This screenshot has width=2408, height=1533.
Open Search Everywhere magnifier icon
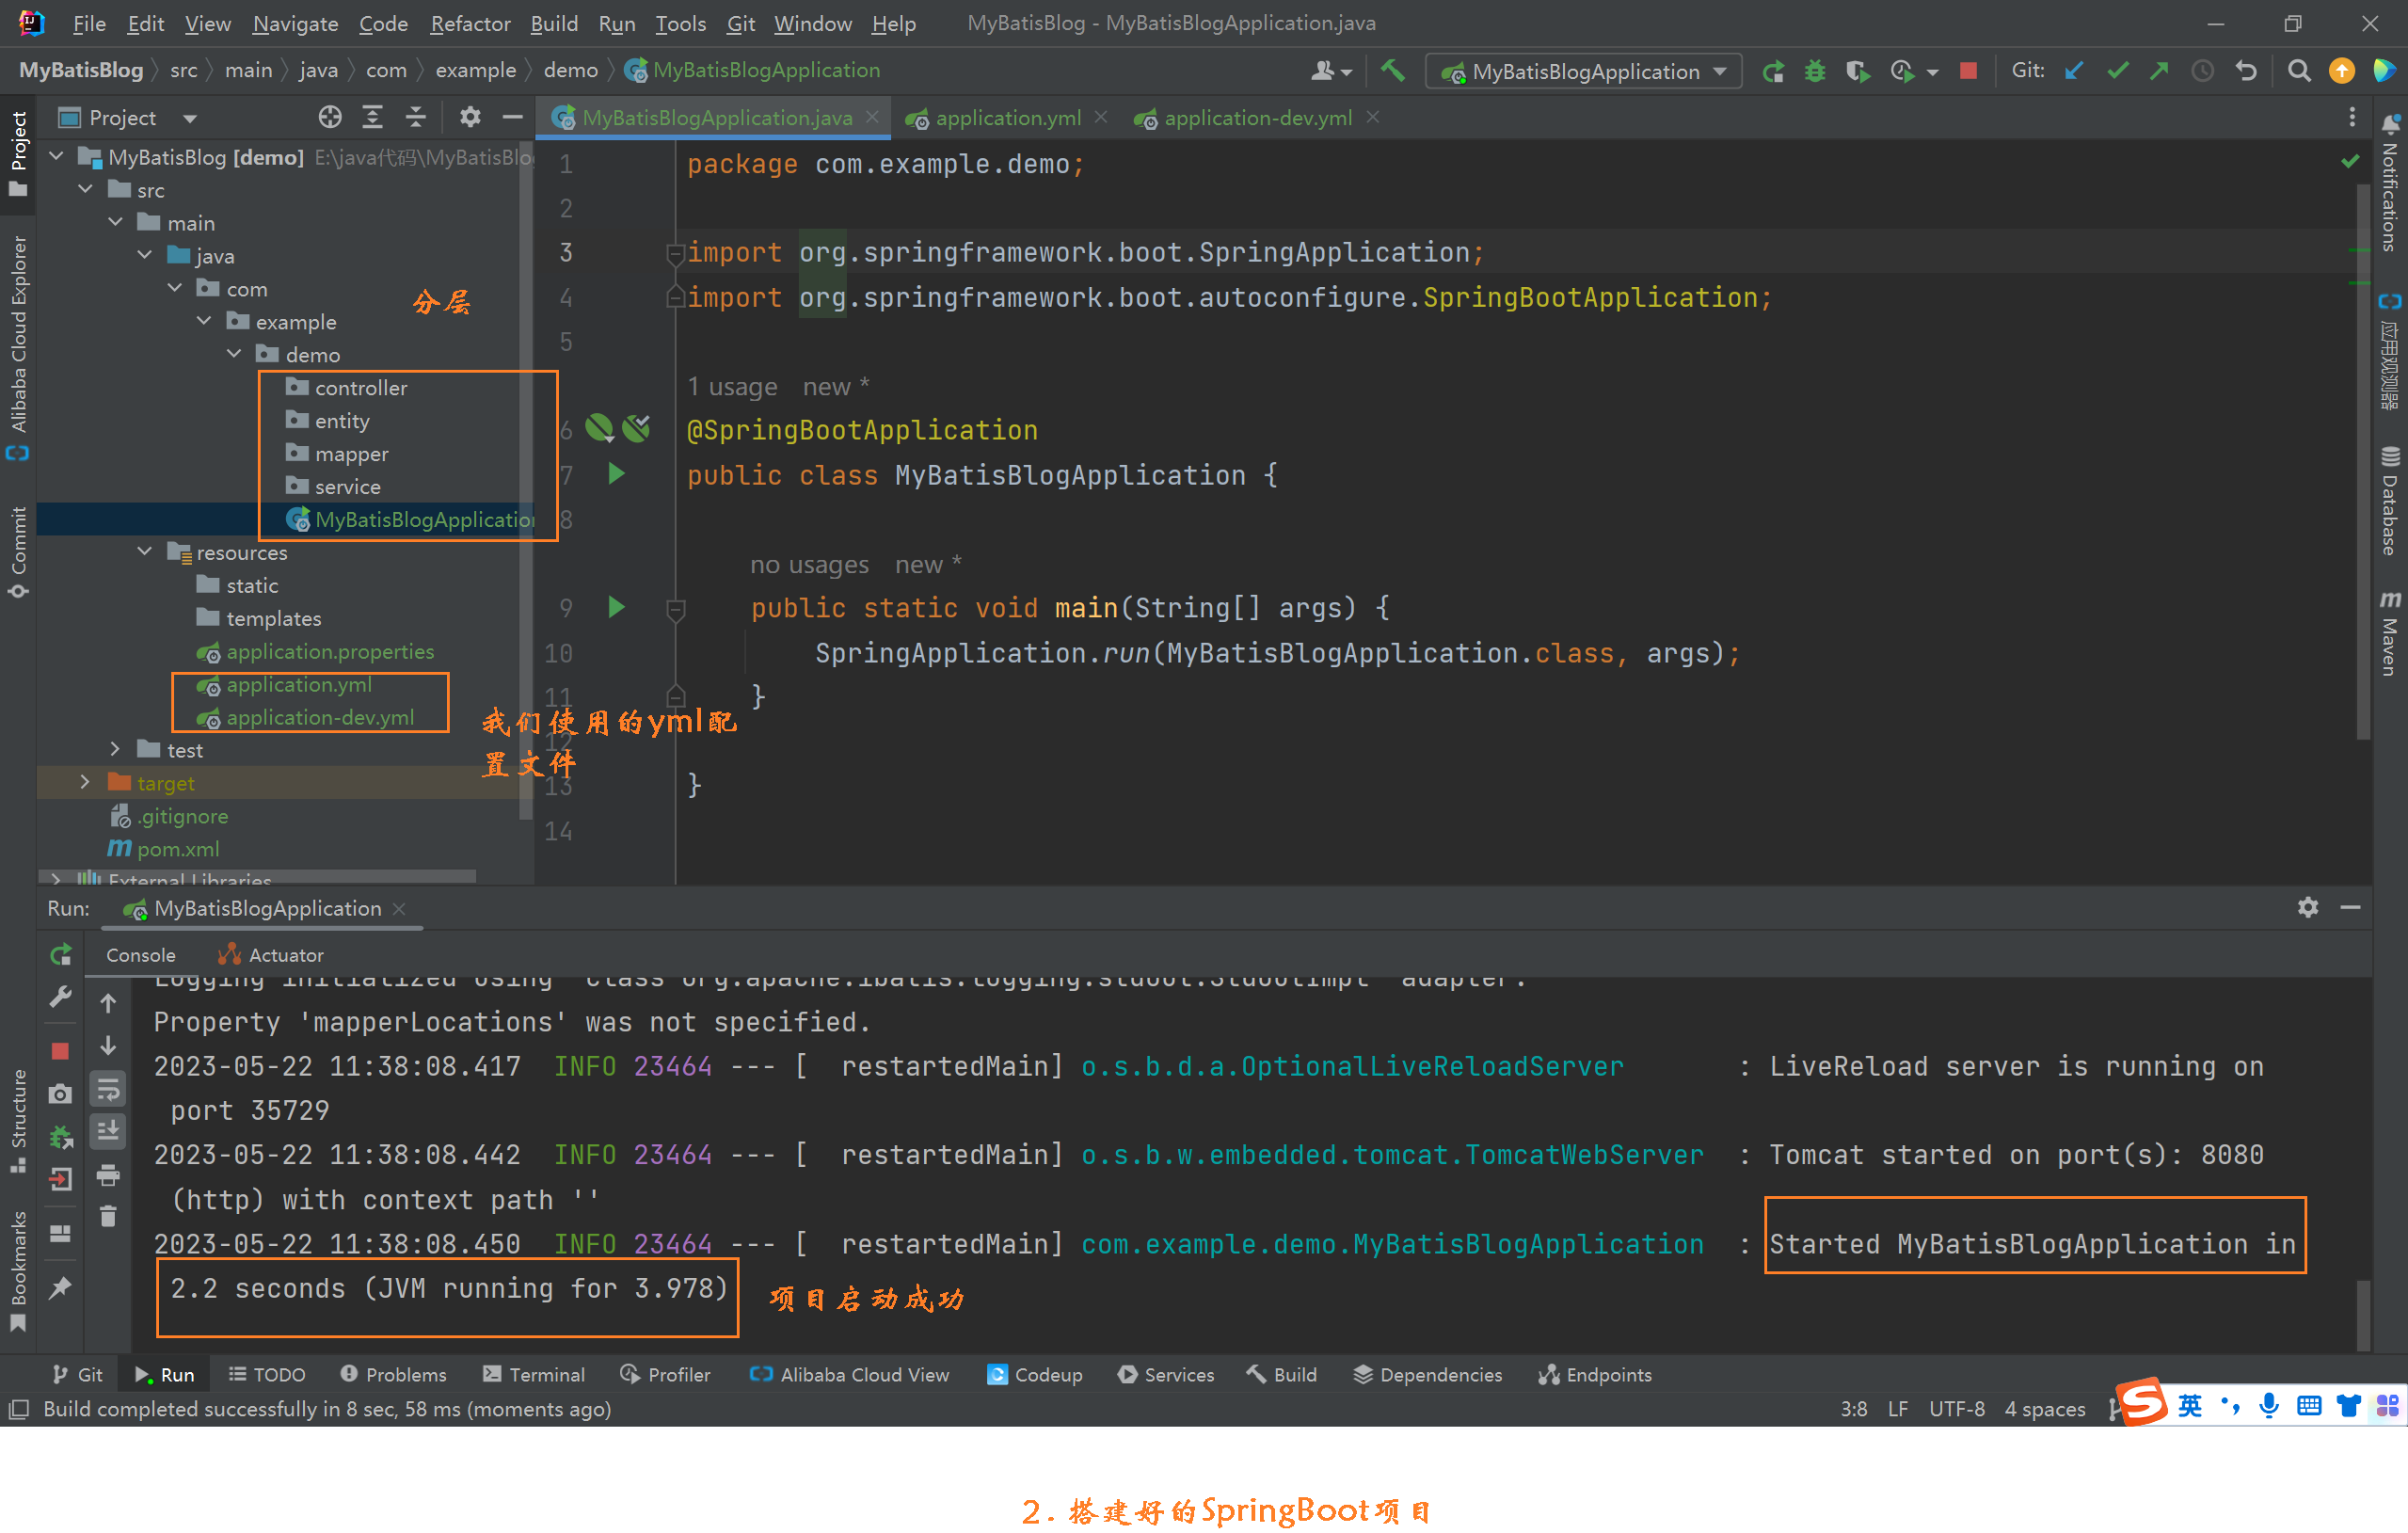click(x=2298, y=71)
